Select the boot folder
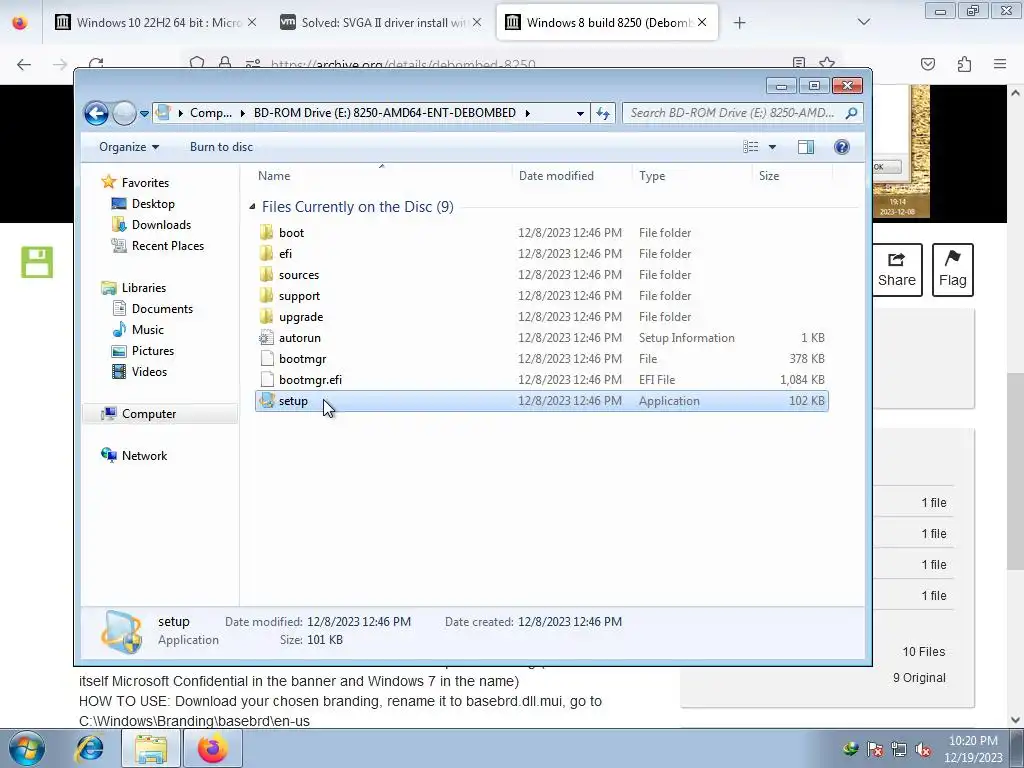Screen dimensions: 1024x768 point(542,232)
